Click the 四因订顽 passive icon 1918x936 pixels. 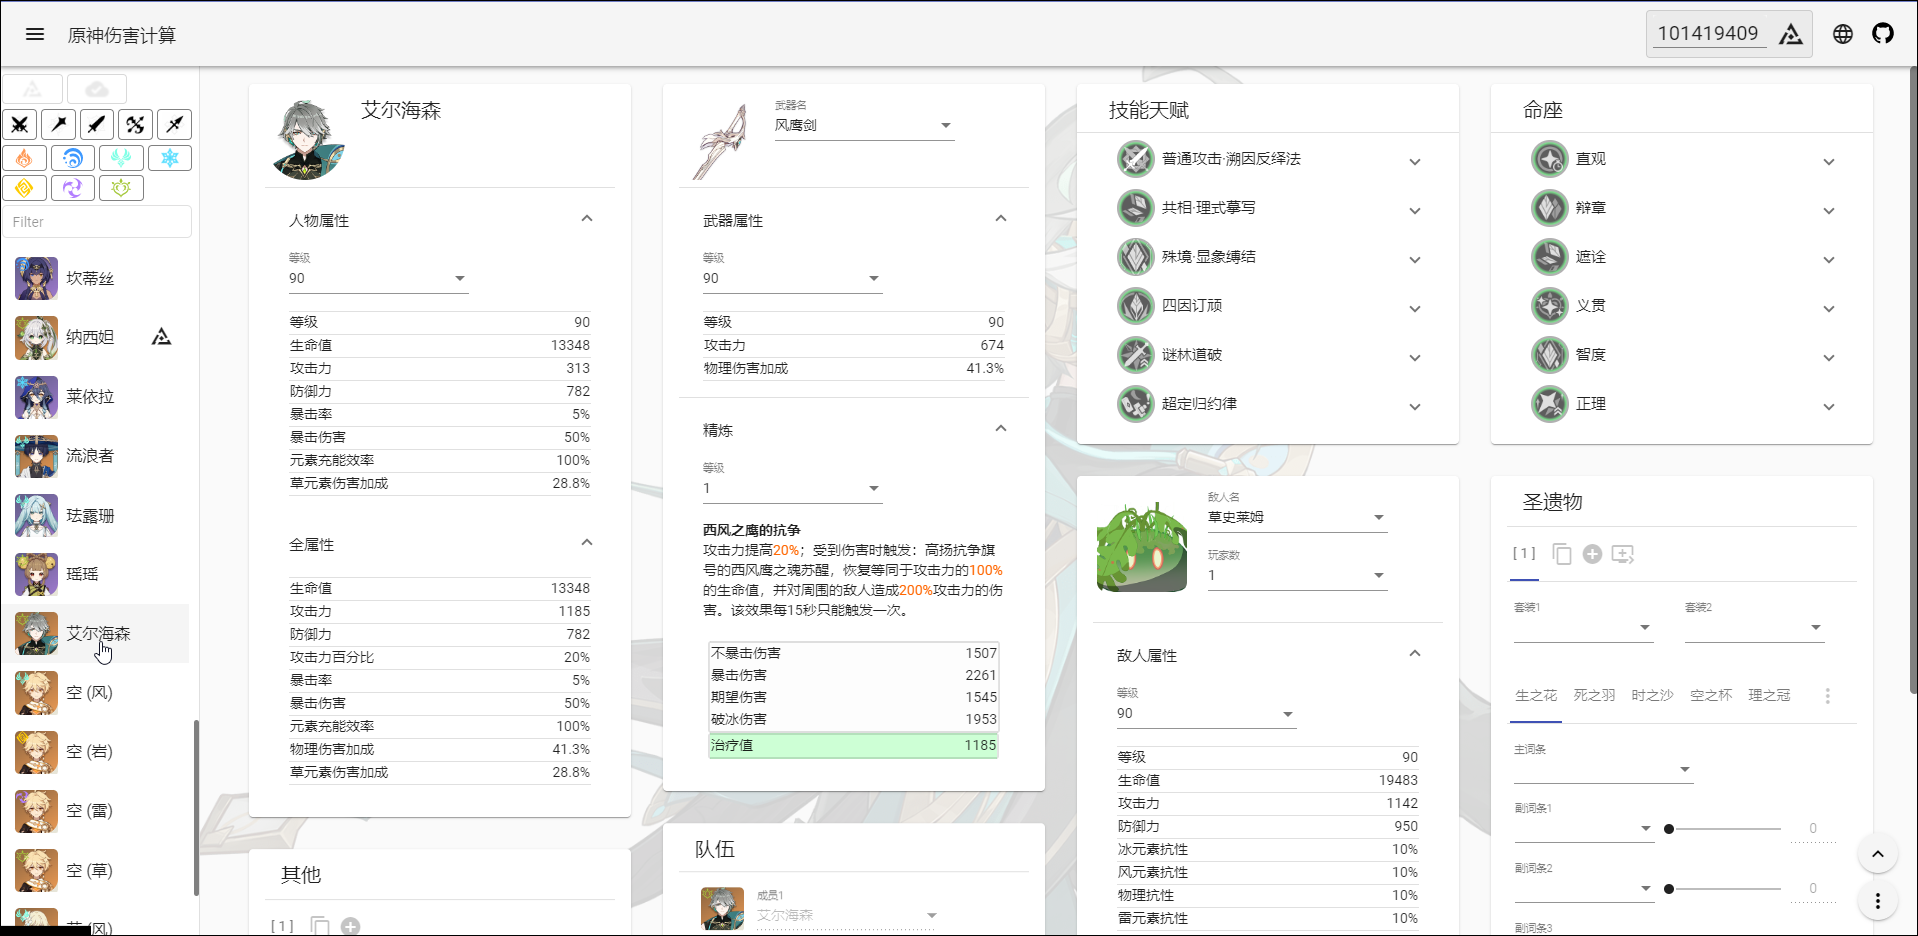coord(1136,306)
